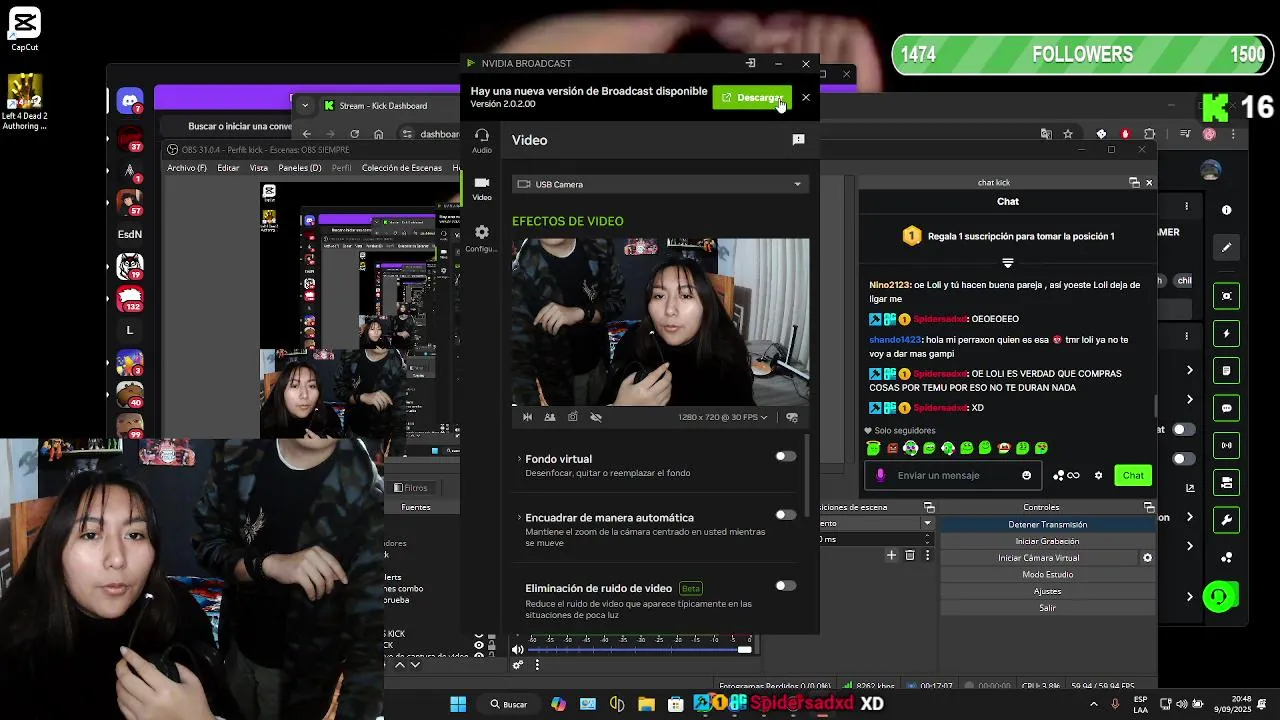Select the Stream - Kick Dashboard browser tab
This screenshot has width=1280, height=720.
click(383, 105)
